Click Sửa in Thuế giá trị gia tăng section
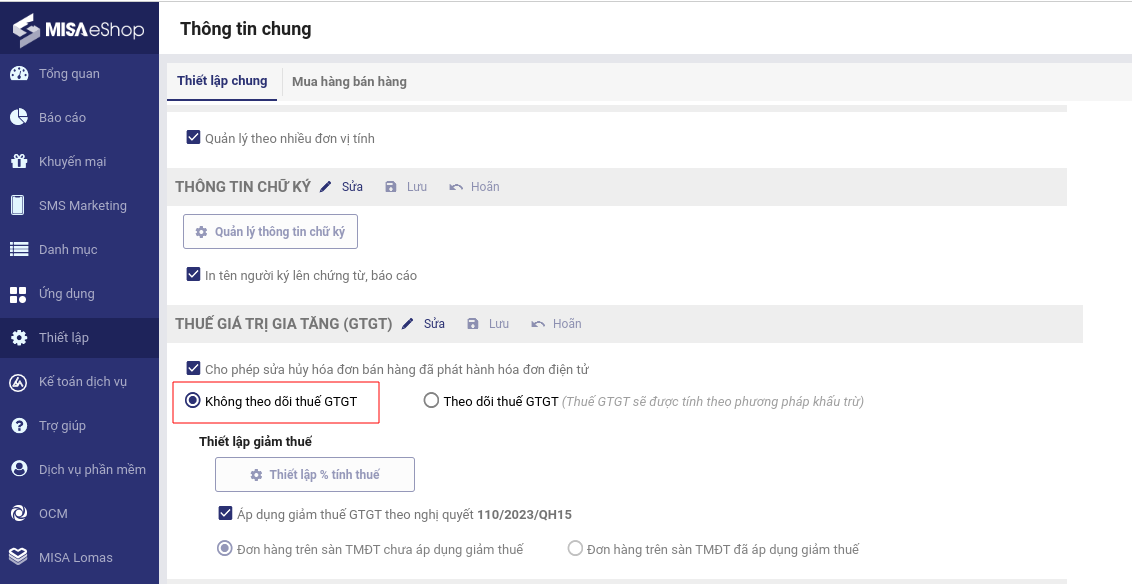Viewport: 1132px width, 584px height. pyautogui.click(x=424, y=324)
